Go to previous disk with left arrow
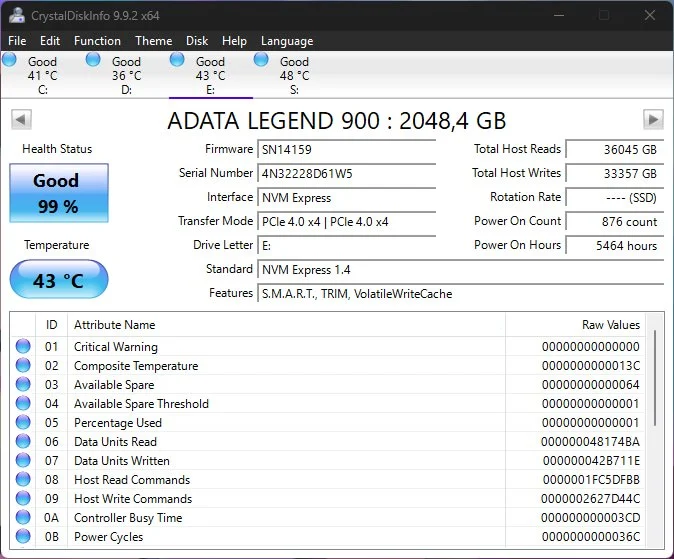 click(21, 119)
